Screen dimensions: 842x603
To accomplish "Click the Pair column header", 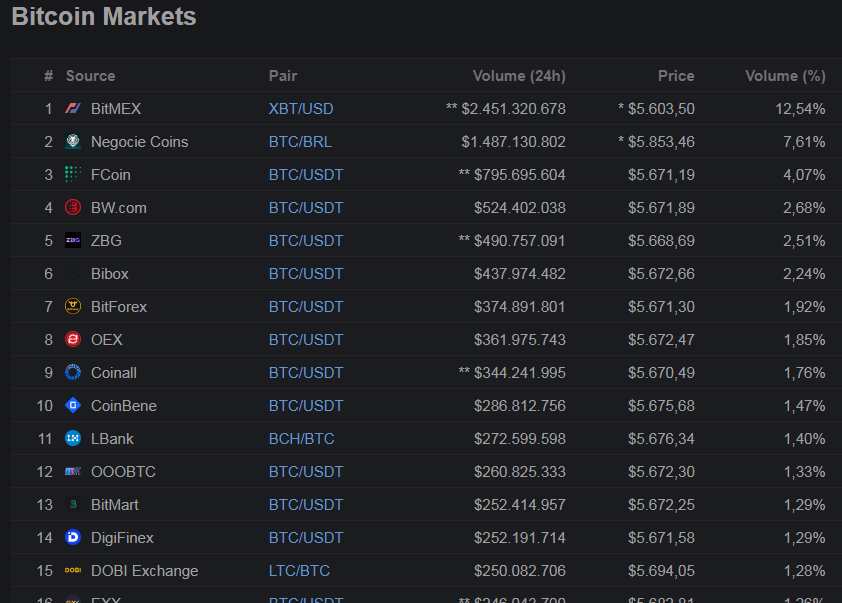I will [x=283, y=76].
